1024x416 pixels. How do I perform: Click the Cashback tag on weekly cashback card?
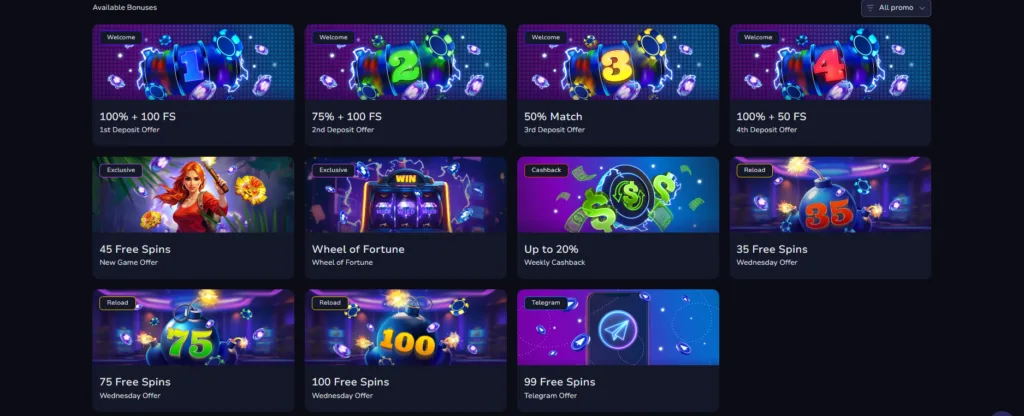[x=546, y=170]
